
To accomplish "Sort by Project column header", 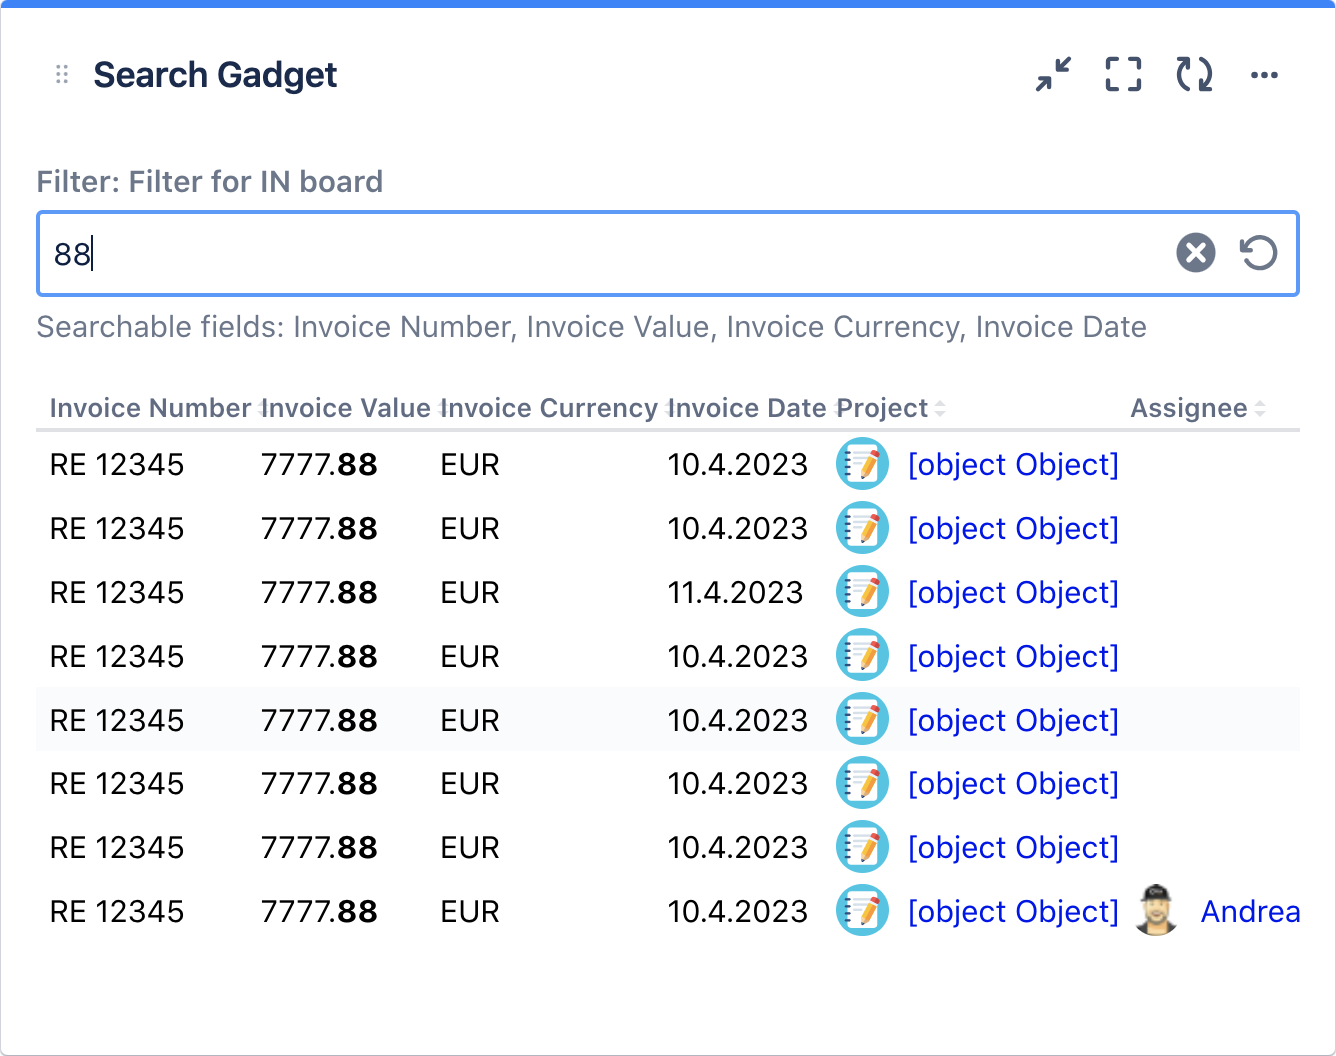I will click(x=884, y=408).
